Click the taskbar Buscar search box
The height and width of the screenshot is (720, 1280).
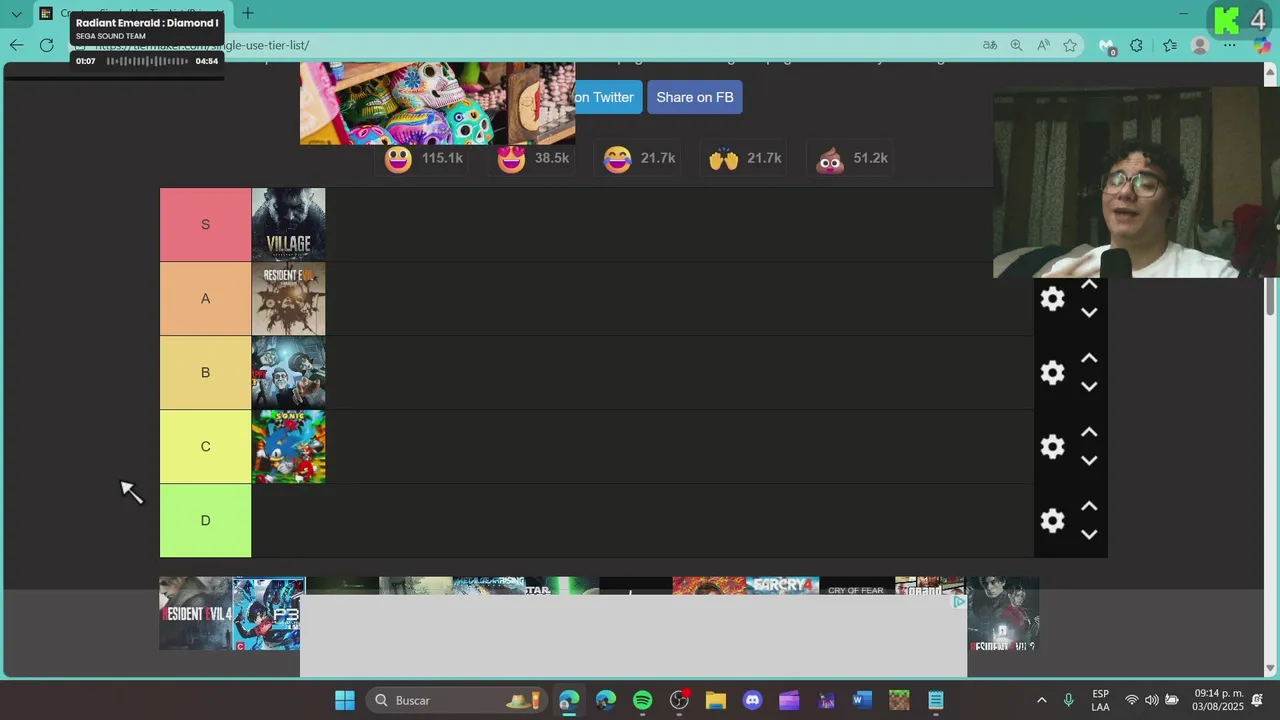point(456,700)
